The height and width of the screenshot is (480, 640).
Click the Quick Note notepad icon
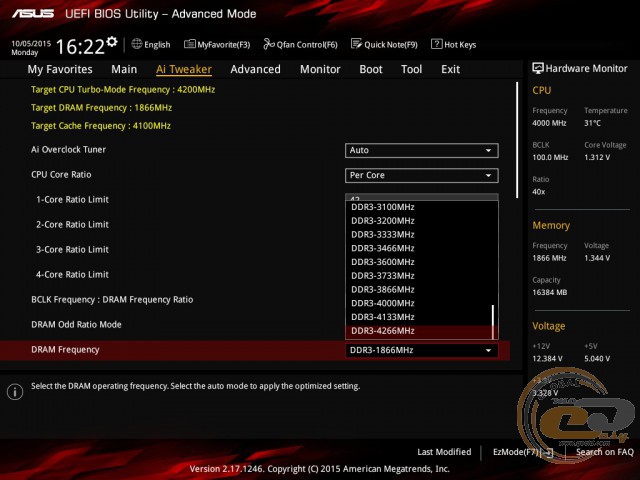click(x=356, y=44)
